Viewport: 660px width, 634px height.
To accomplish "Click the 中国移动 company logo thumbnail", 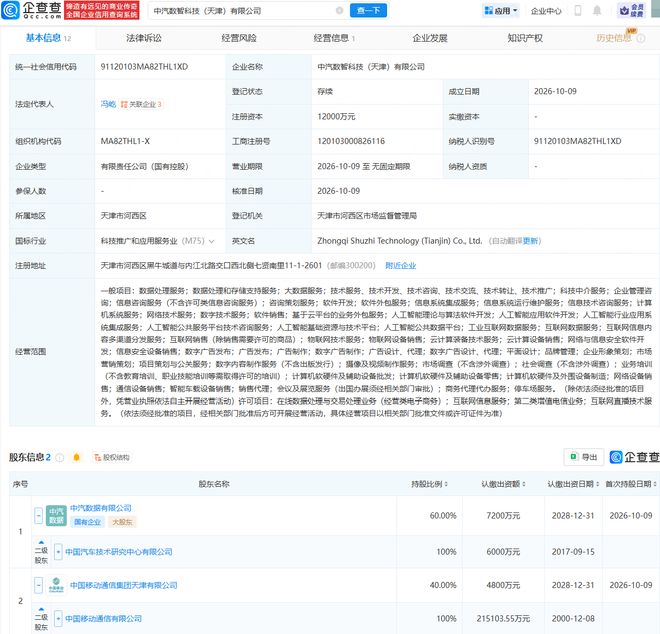I will pos(56,585).
